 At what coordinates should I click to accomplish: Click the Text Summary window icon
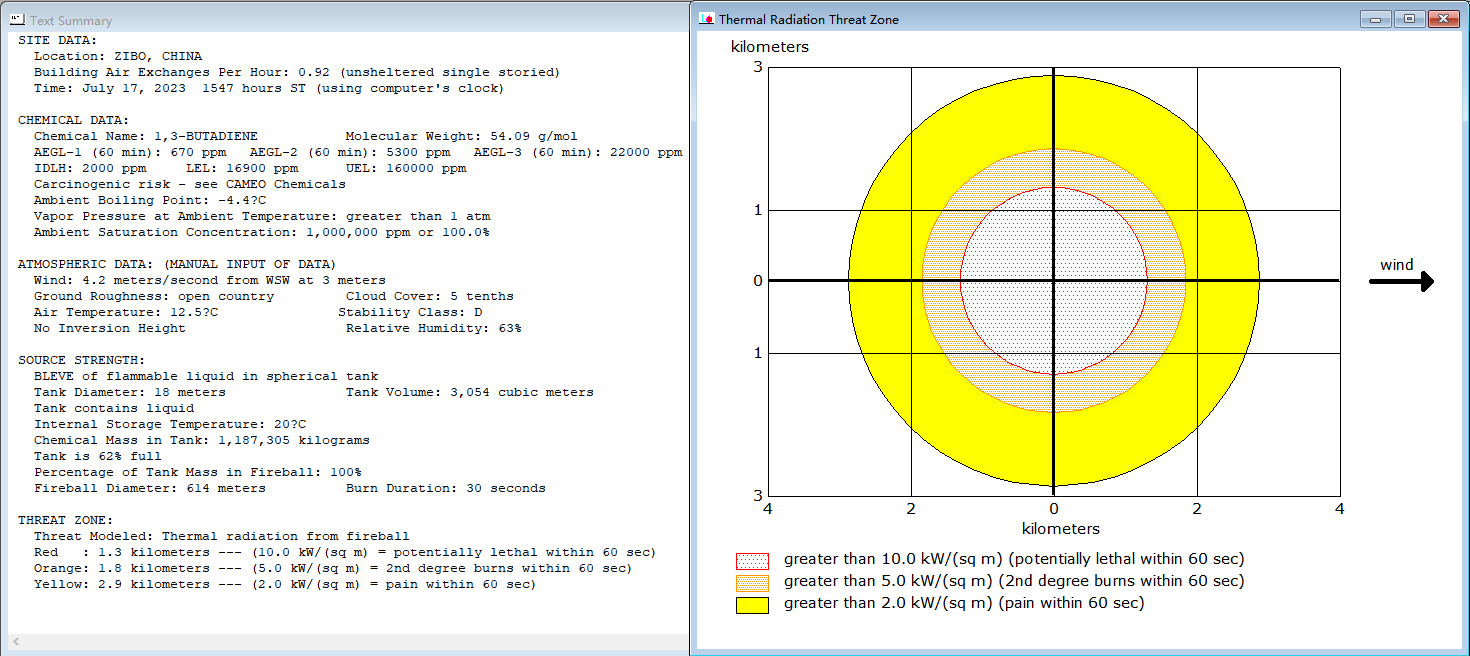tap(18, 19)
